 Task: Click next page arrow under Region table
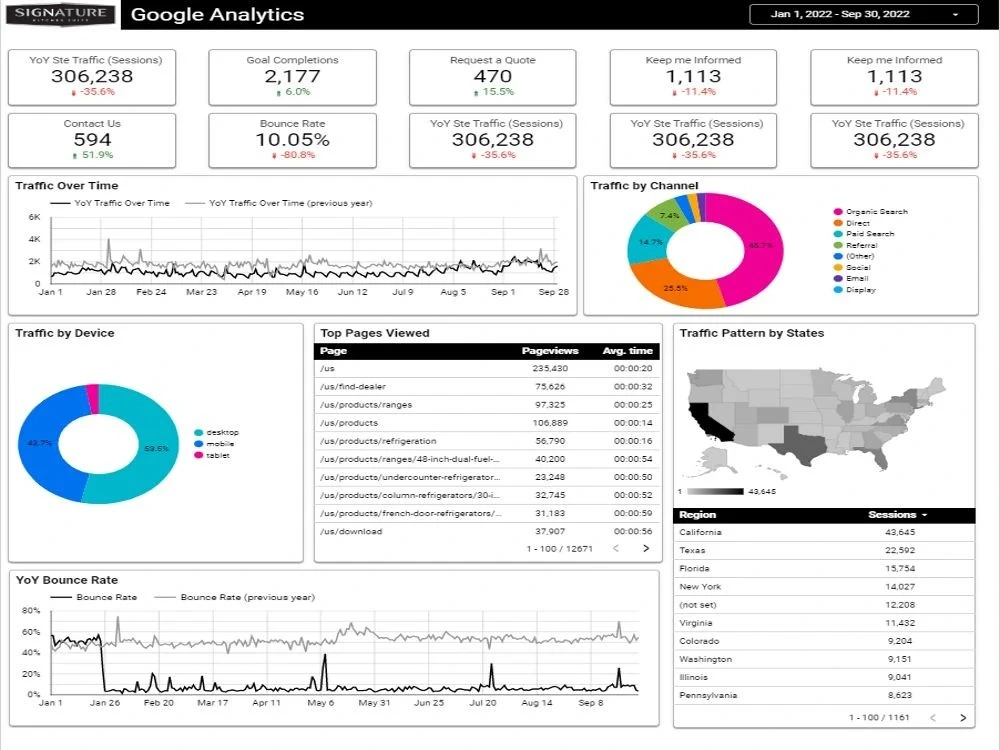[x=964, y=715]
